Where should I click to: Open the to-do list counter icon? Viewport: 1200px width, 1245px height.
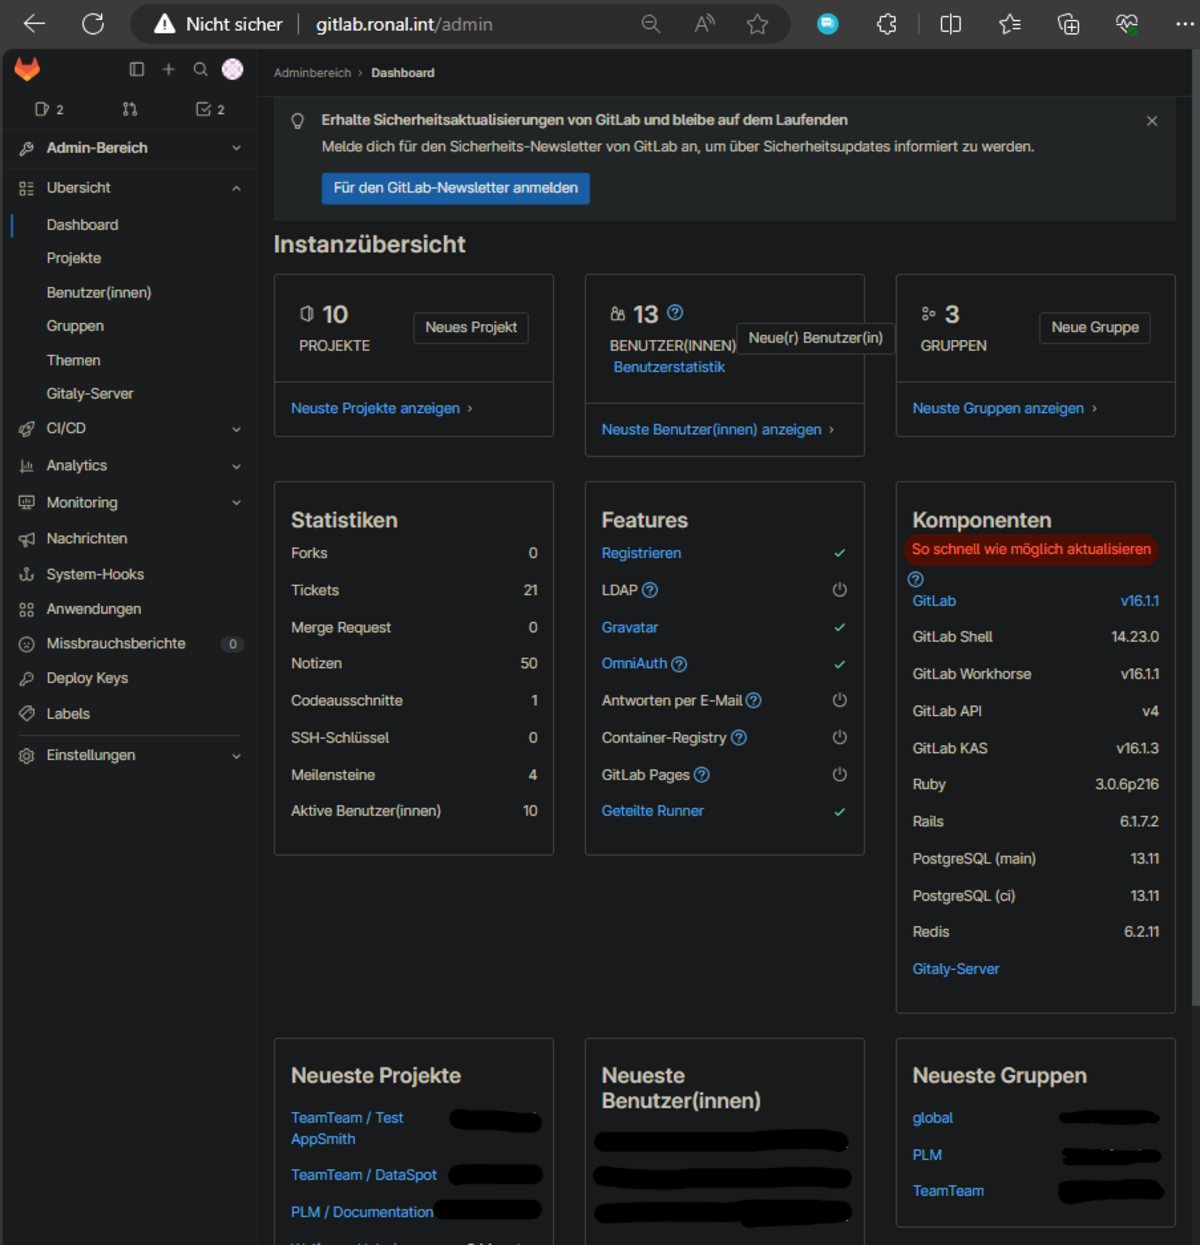click(210, 109)
